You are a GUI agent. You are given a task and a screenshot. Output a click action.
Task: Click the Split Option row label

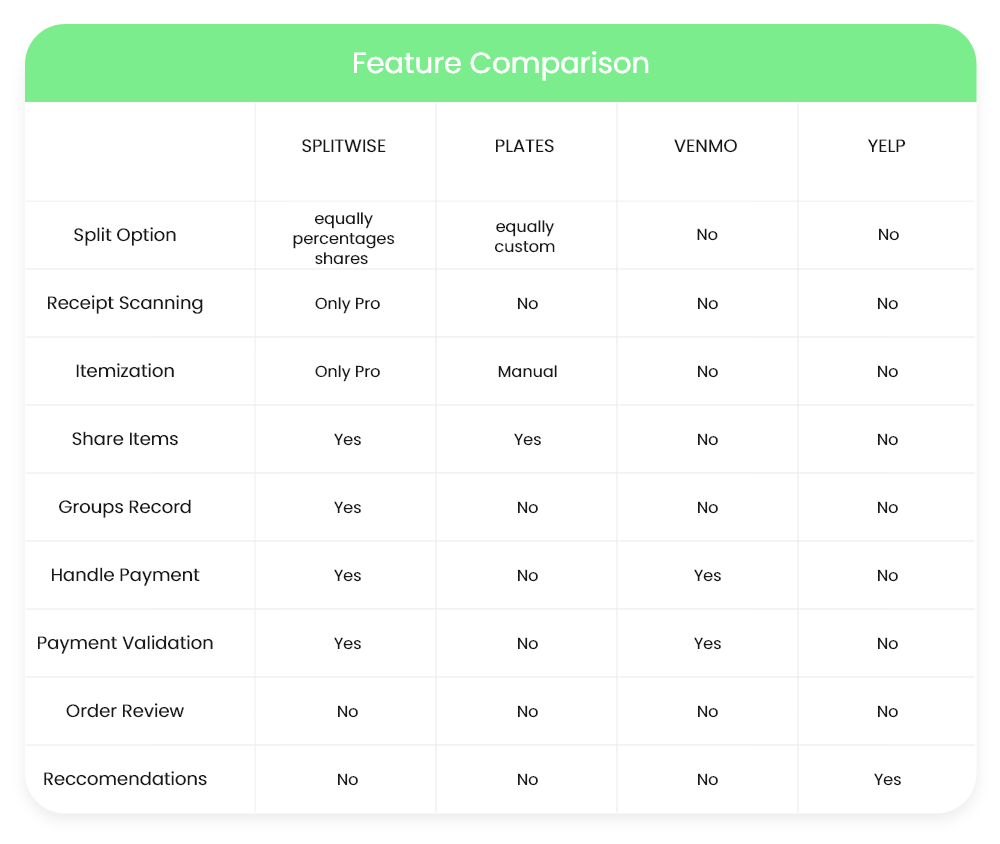(125, 235)
